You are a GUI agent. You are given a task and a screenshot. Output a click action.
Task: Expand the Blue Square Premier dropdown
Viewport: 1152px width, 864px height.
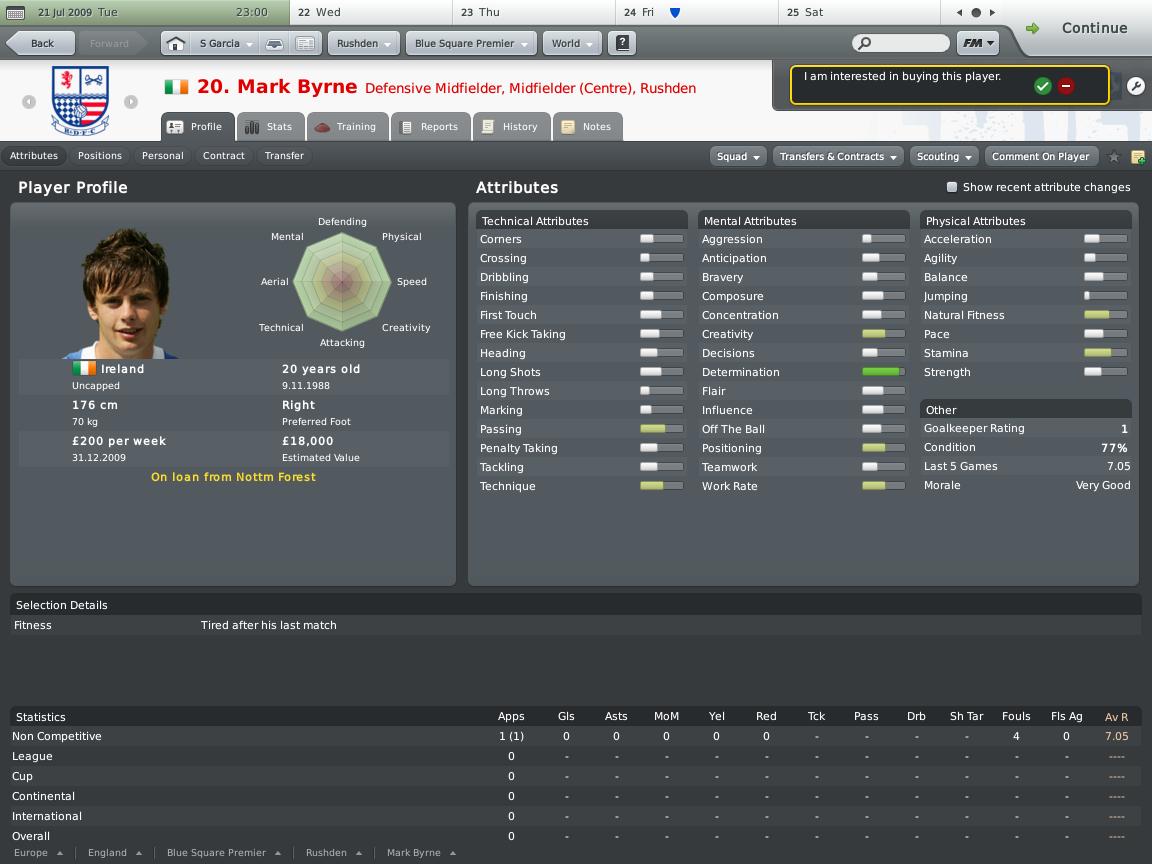(x=471, y=43)
